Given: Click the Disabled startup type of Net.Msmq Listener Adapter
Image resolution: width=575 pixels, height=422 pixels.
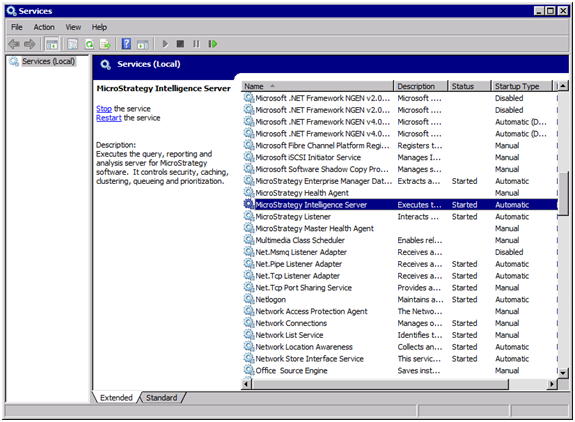Looking at the screenshot, I should (x=509, y=252).
